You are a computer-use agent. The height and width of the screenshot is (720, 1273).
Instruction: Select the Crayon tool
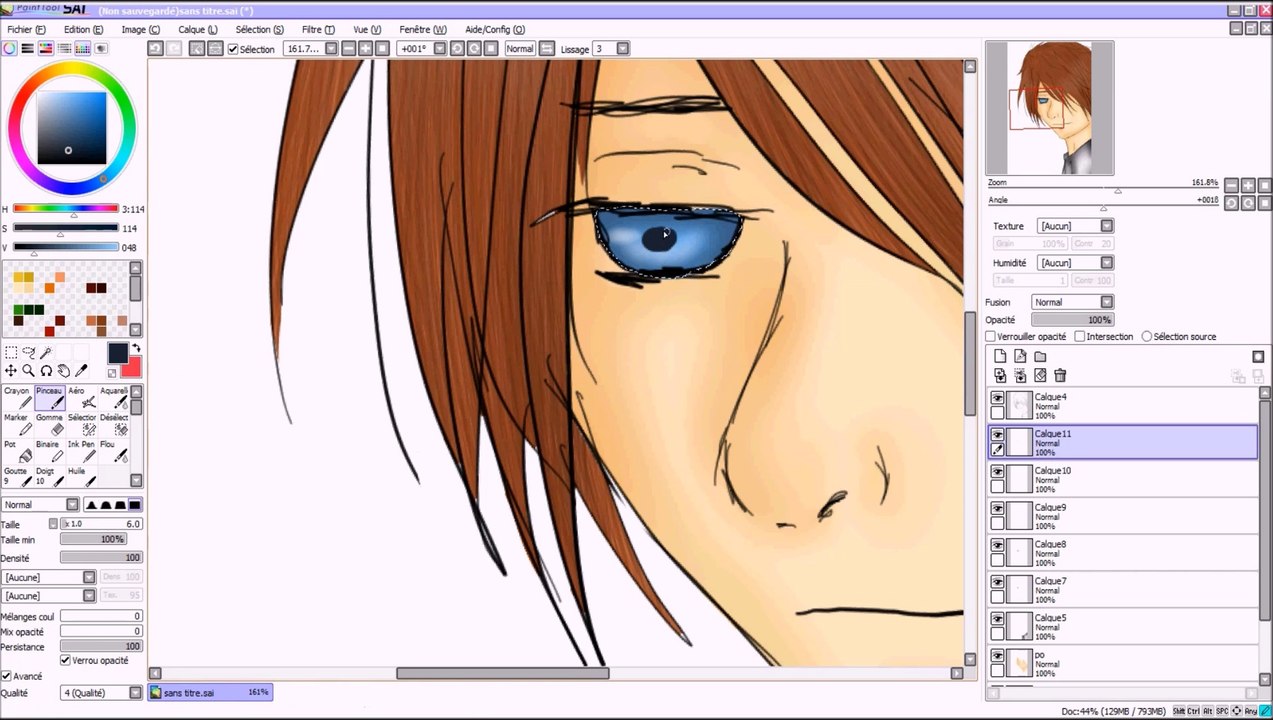click(x=17, y=398)
